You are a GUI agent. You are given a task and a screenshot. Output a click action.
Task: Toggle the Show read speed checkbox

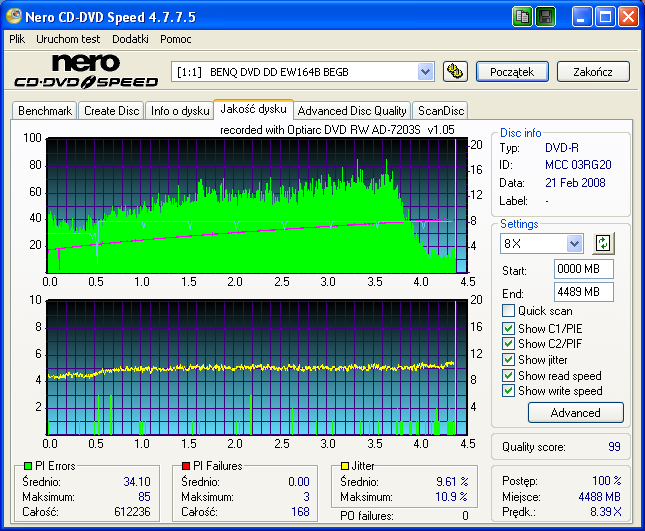point(508,376)
